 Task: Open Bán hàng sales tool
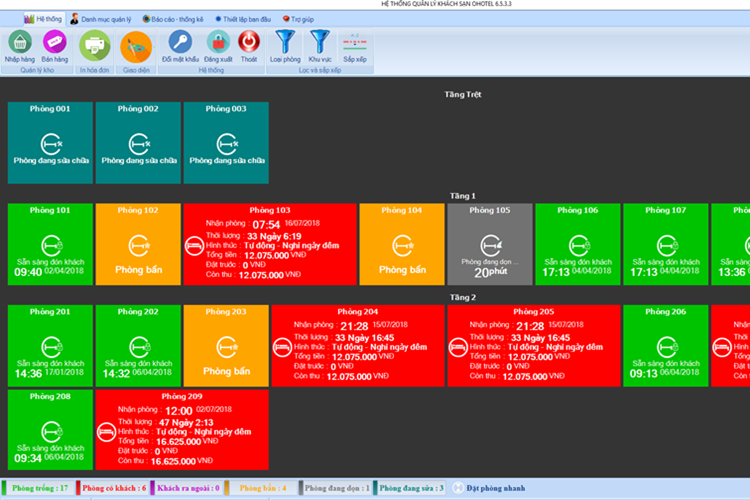(x=55, y=46)
